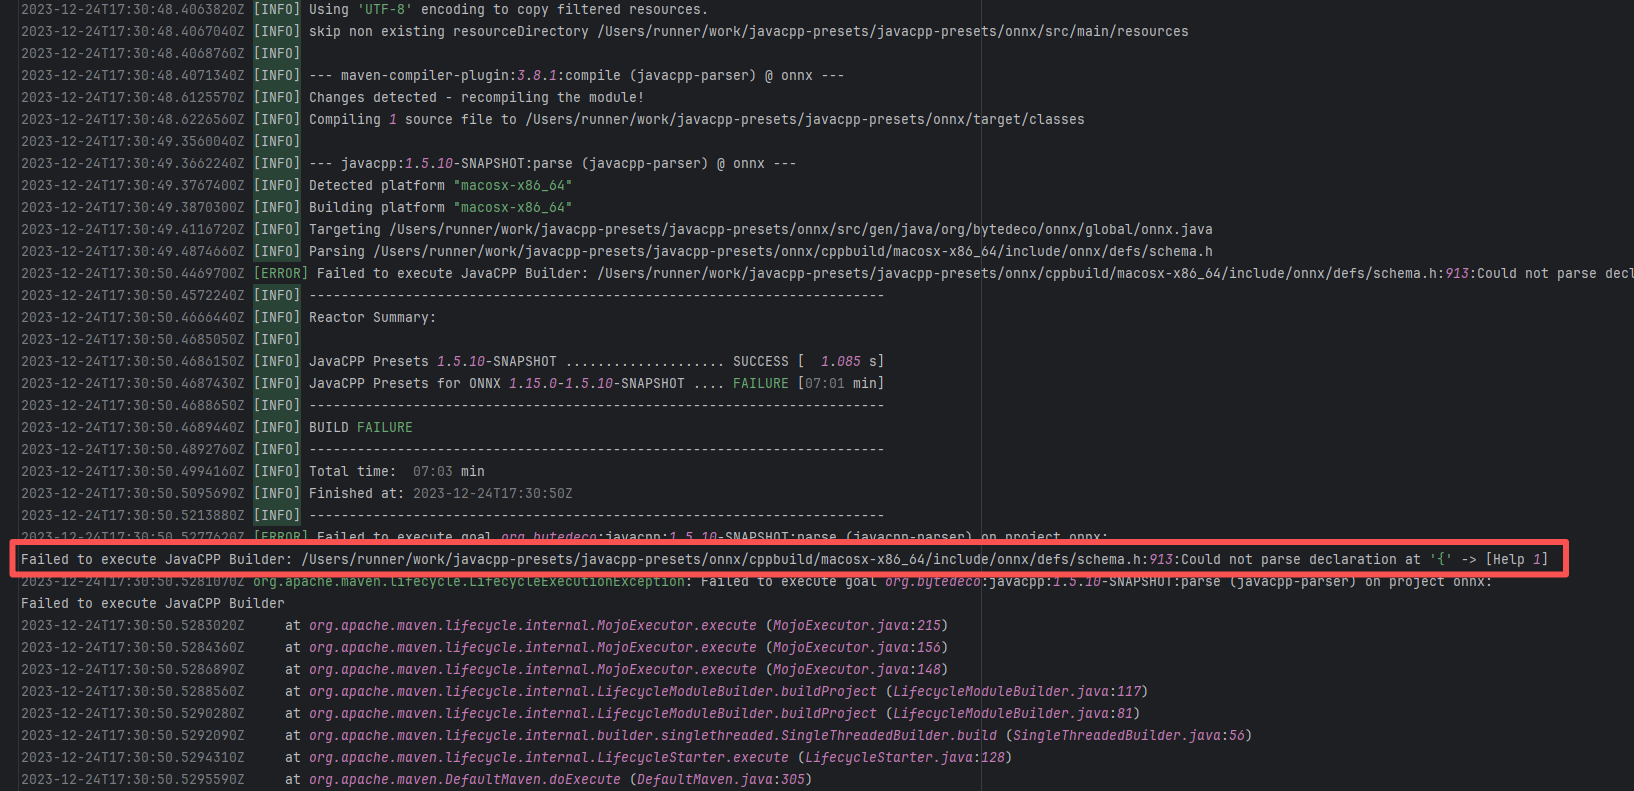Click the first [ERROR] tag in the log
This screenshot has width=1634, height=791.
(280, 273)
